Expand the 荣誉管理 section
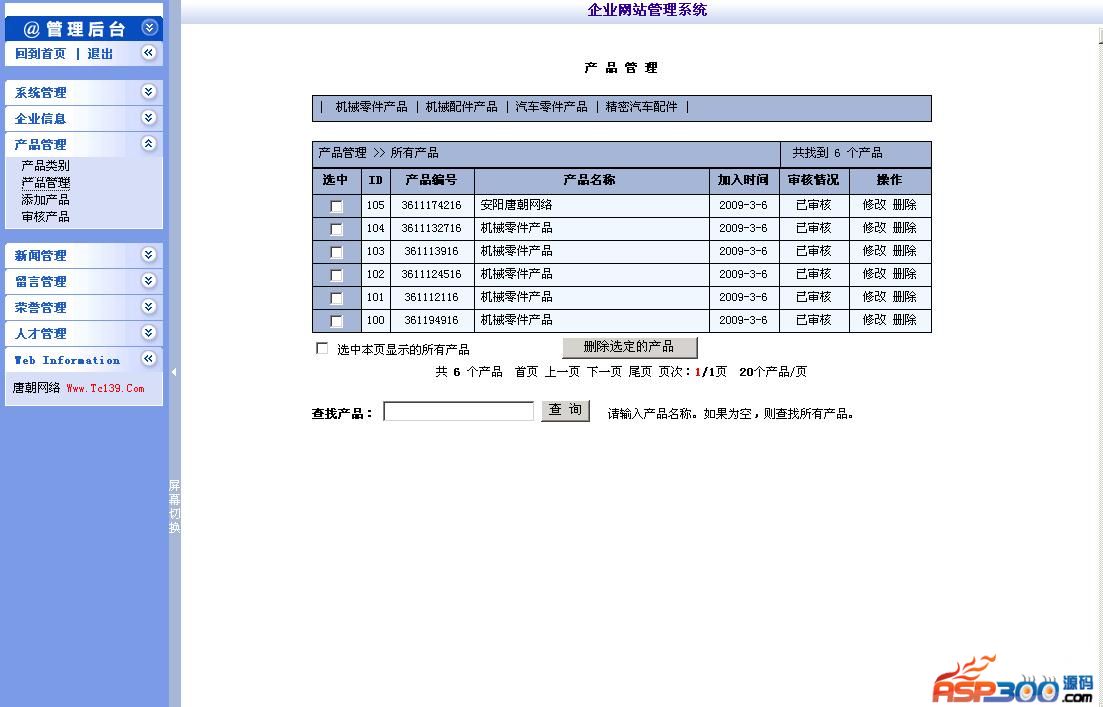 (148, 307)
